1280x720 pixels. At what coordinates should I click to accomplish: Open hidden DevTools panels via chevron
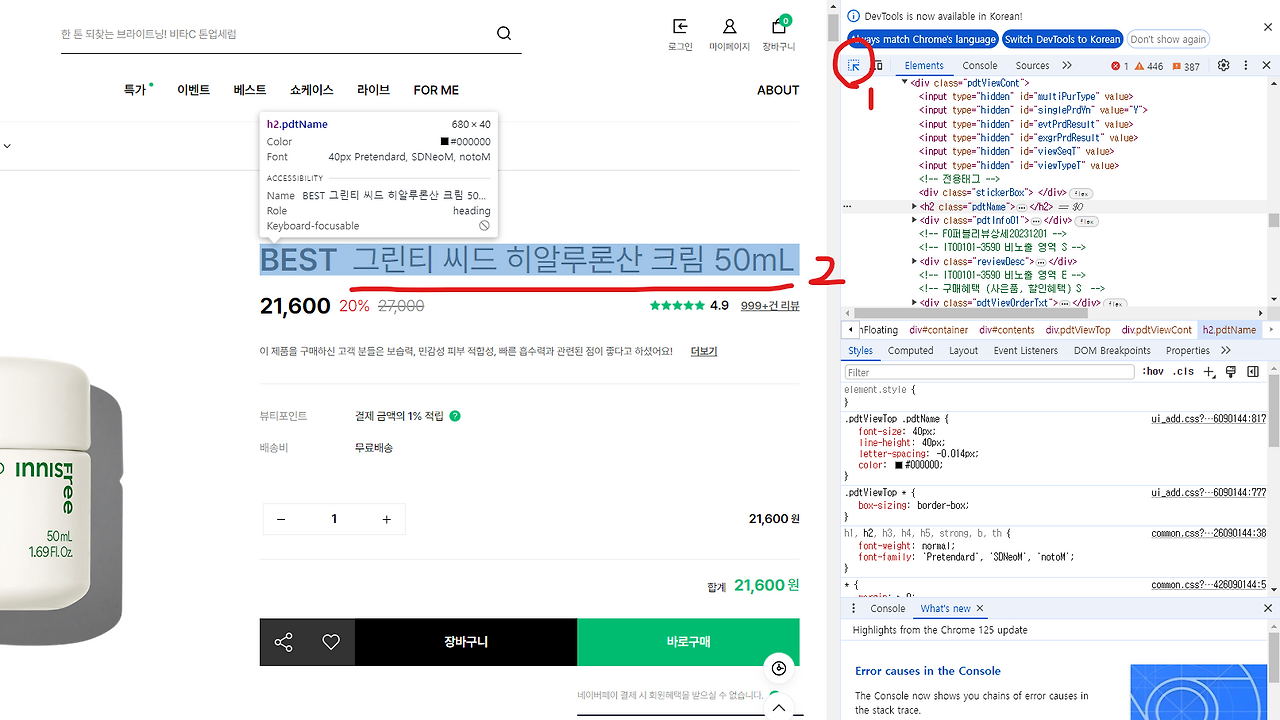click(x=1066, y=65)
